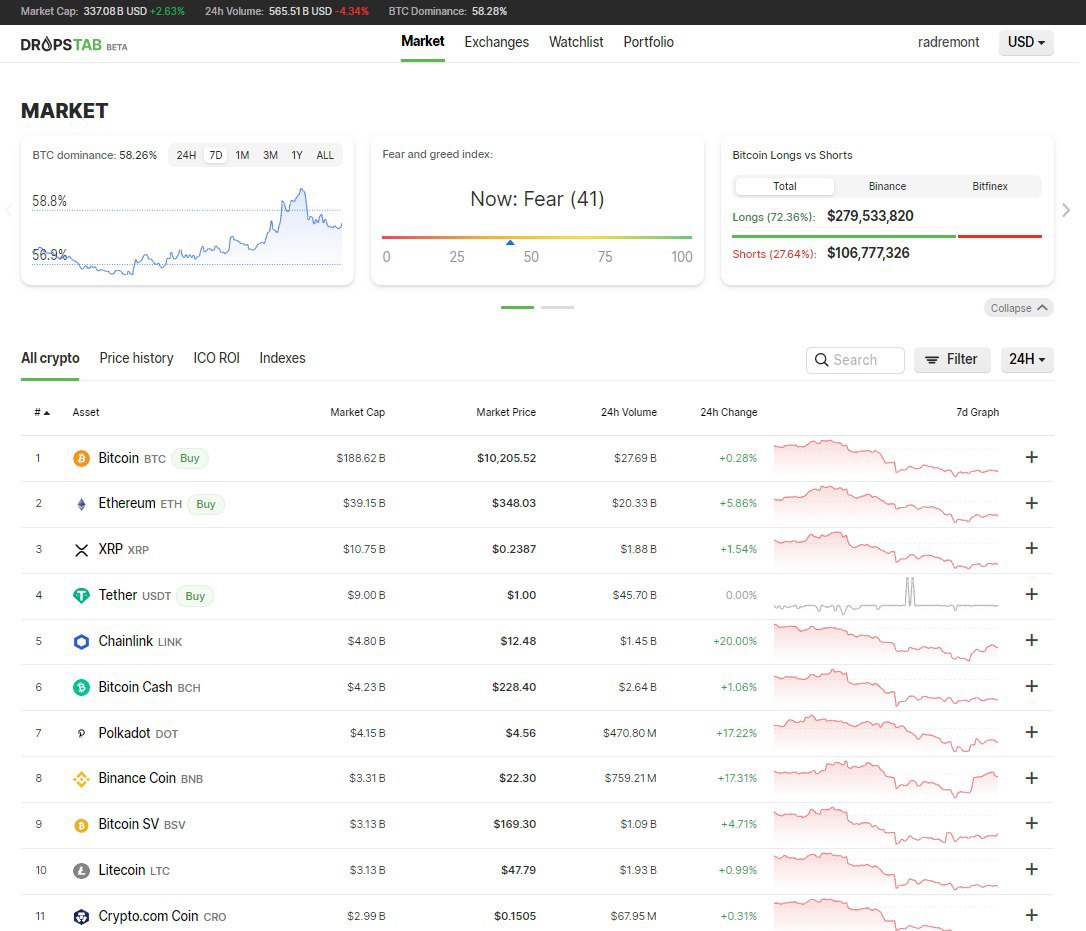Collapse the market widgets section
The height and width of the screenshot is (931, 1086).
click(1018, 308)
